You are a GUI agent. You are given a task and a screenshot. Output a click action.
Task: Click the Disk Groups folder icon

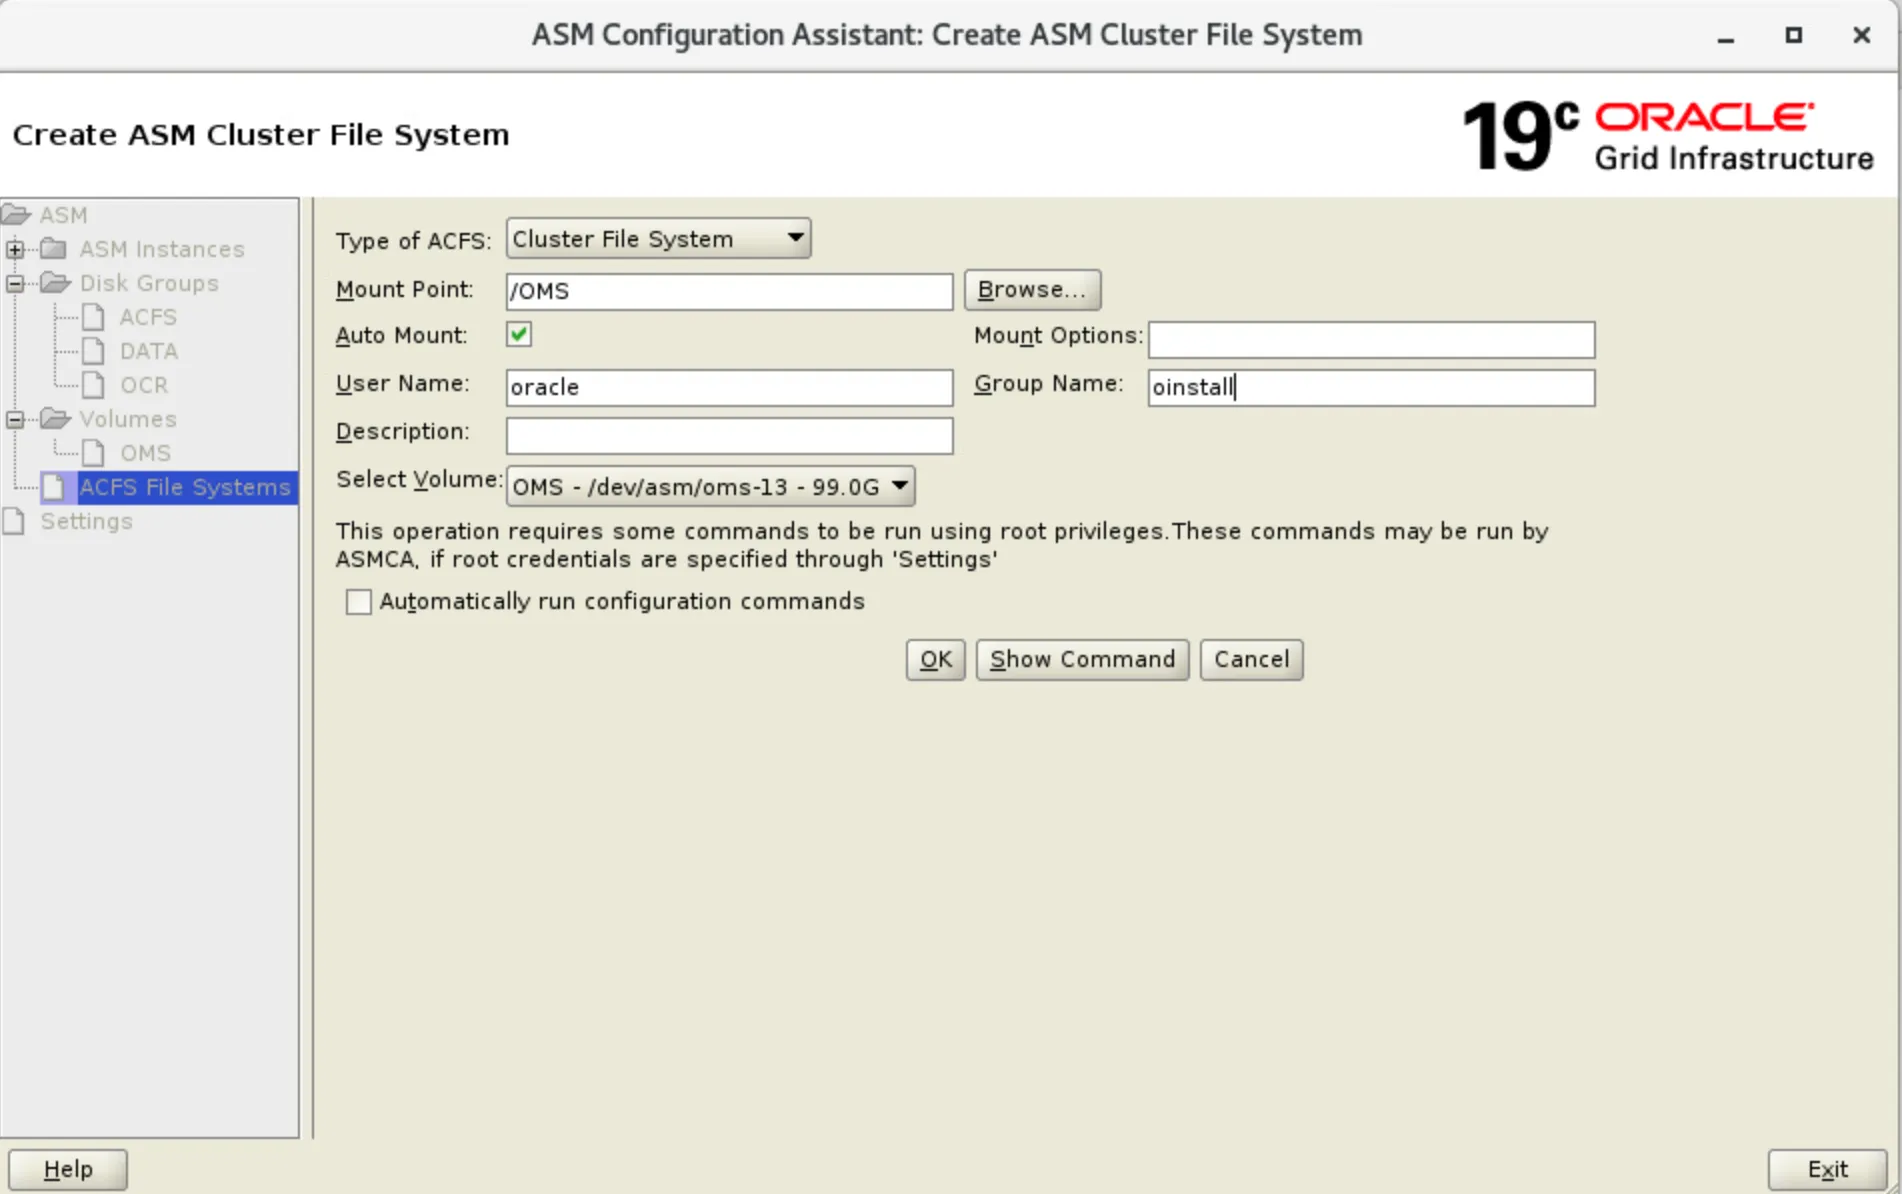[x=55, y=283]
